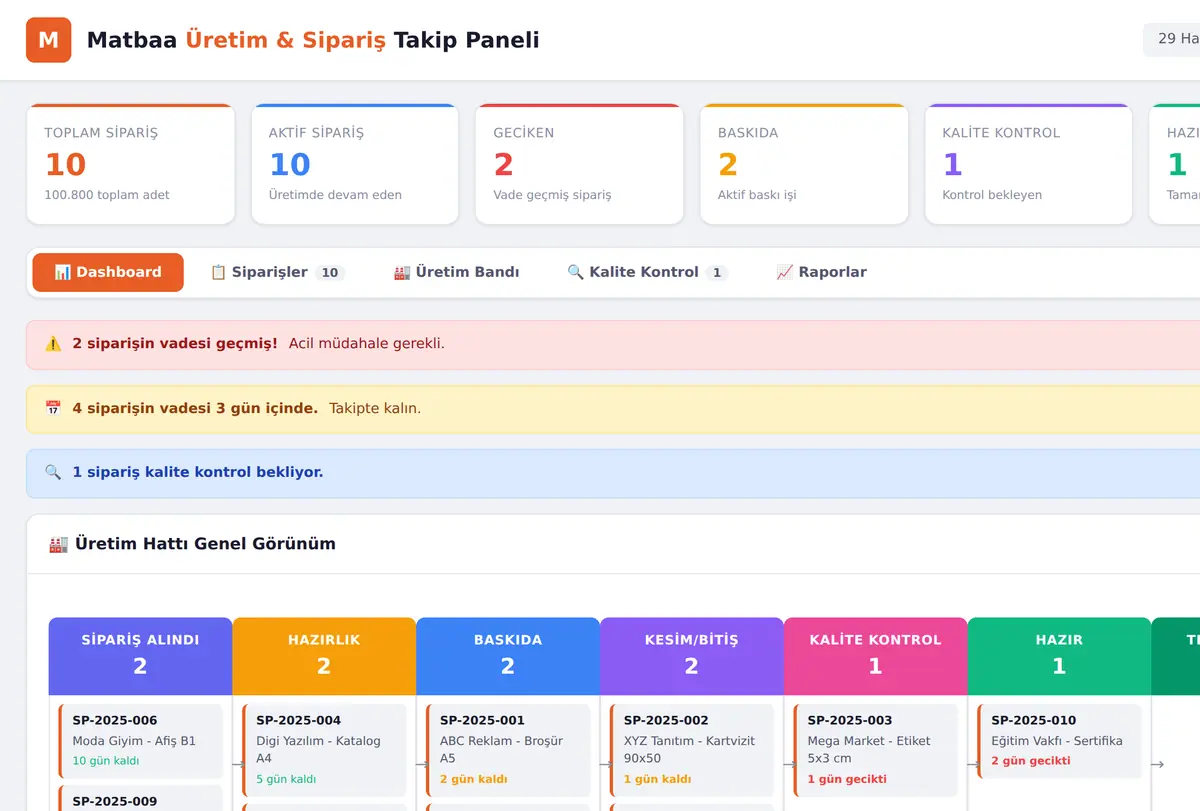Click the "Moda Giyim - Afiş B1" text
This screenshot has width=1200, height=811.
coord(134,741)
